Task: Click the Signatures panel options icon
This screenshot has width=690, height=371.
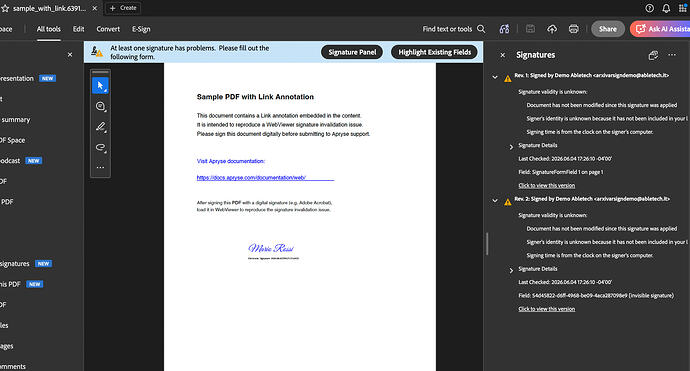Action: 653,55
